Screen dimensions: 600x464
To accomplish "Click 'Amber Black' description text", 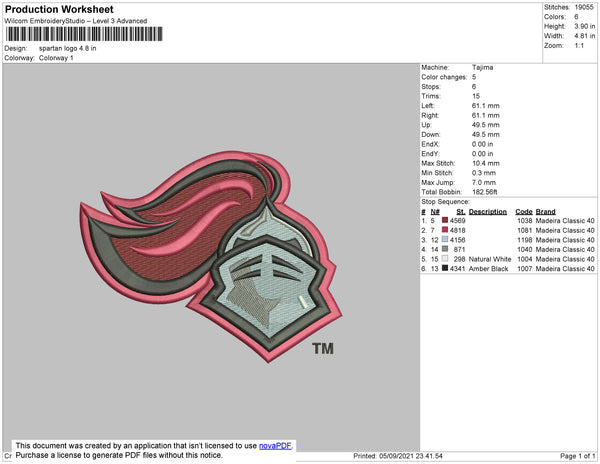I will tap(488, 269).
